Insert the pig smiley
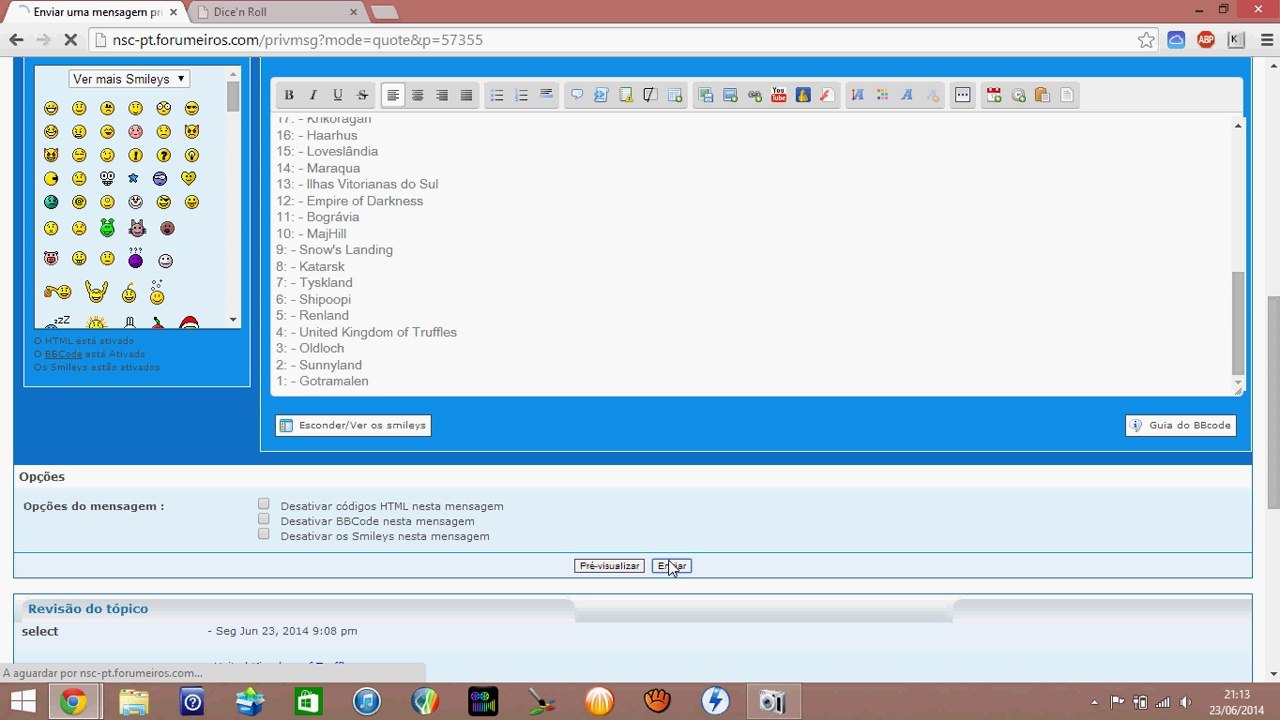This screenshot has height=720, width=1280. tap(51, 258)
